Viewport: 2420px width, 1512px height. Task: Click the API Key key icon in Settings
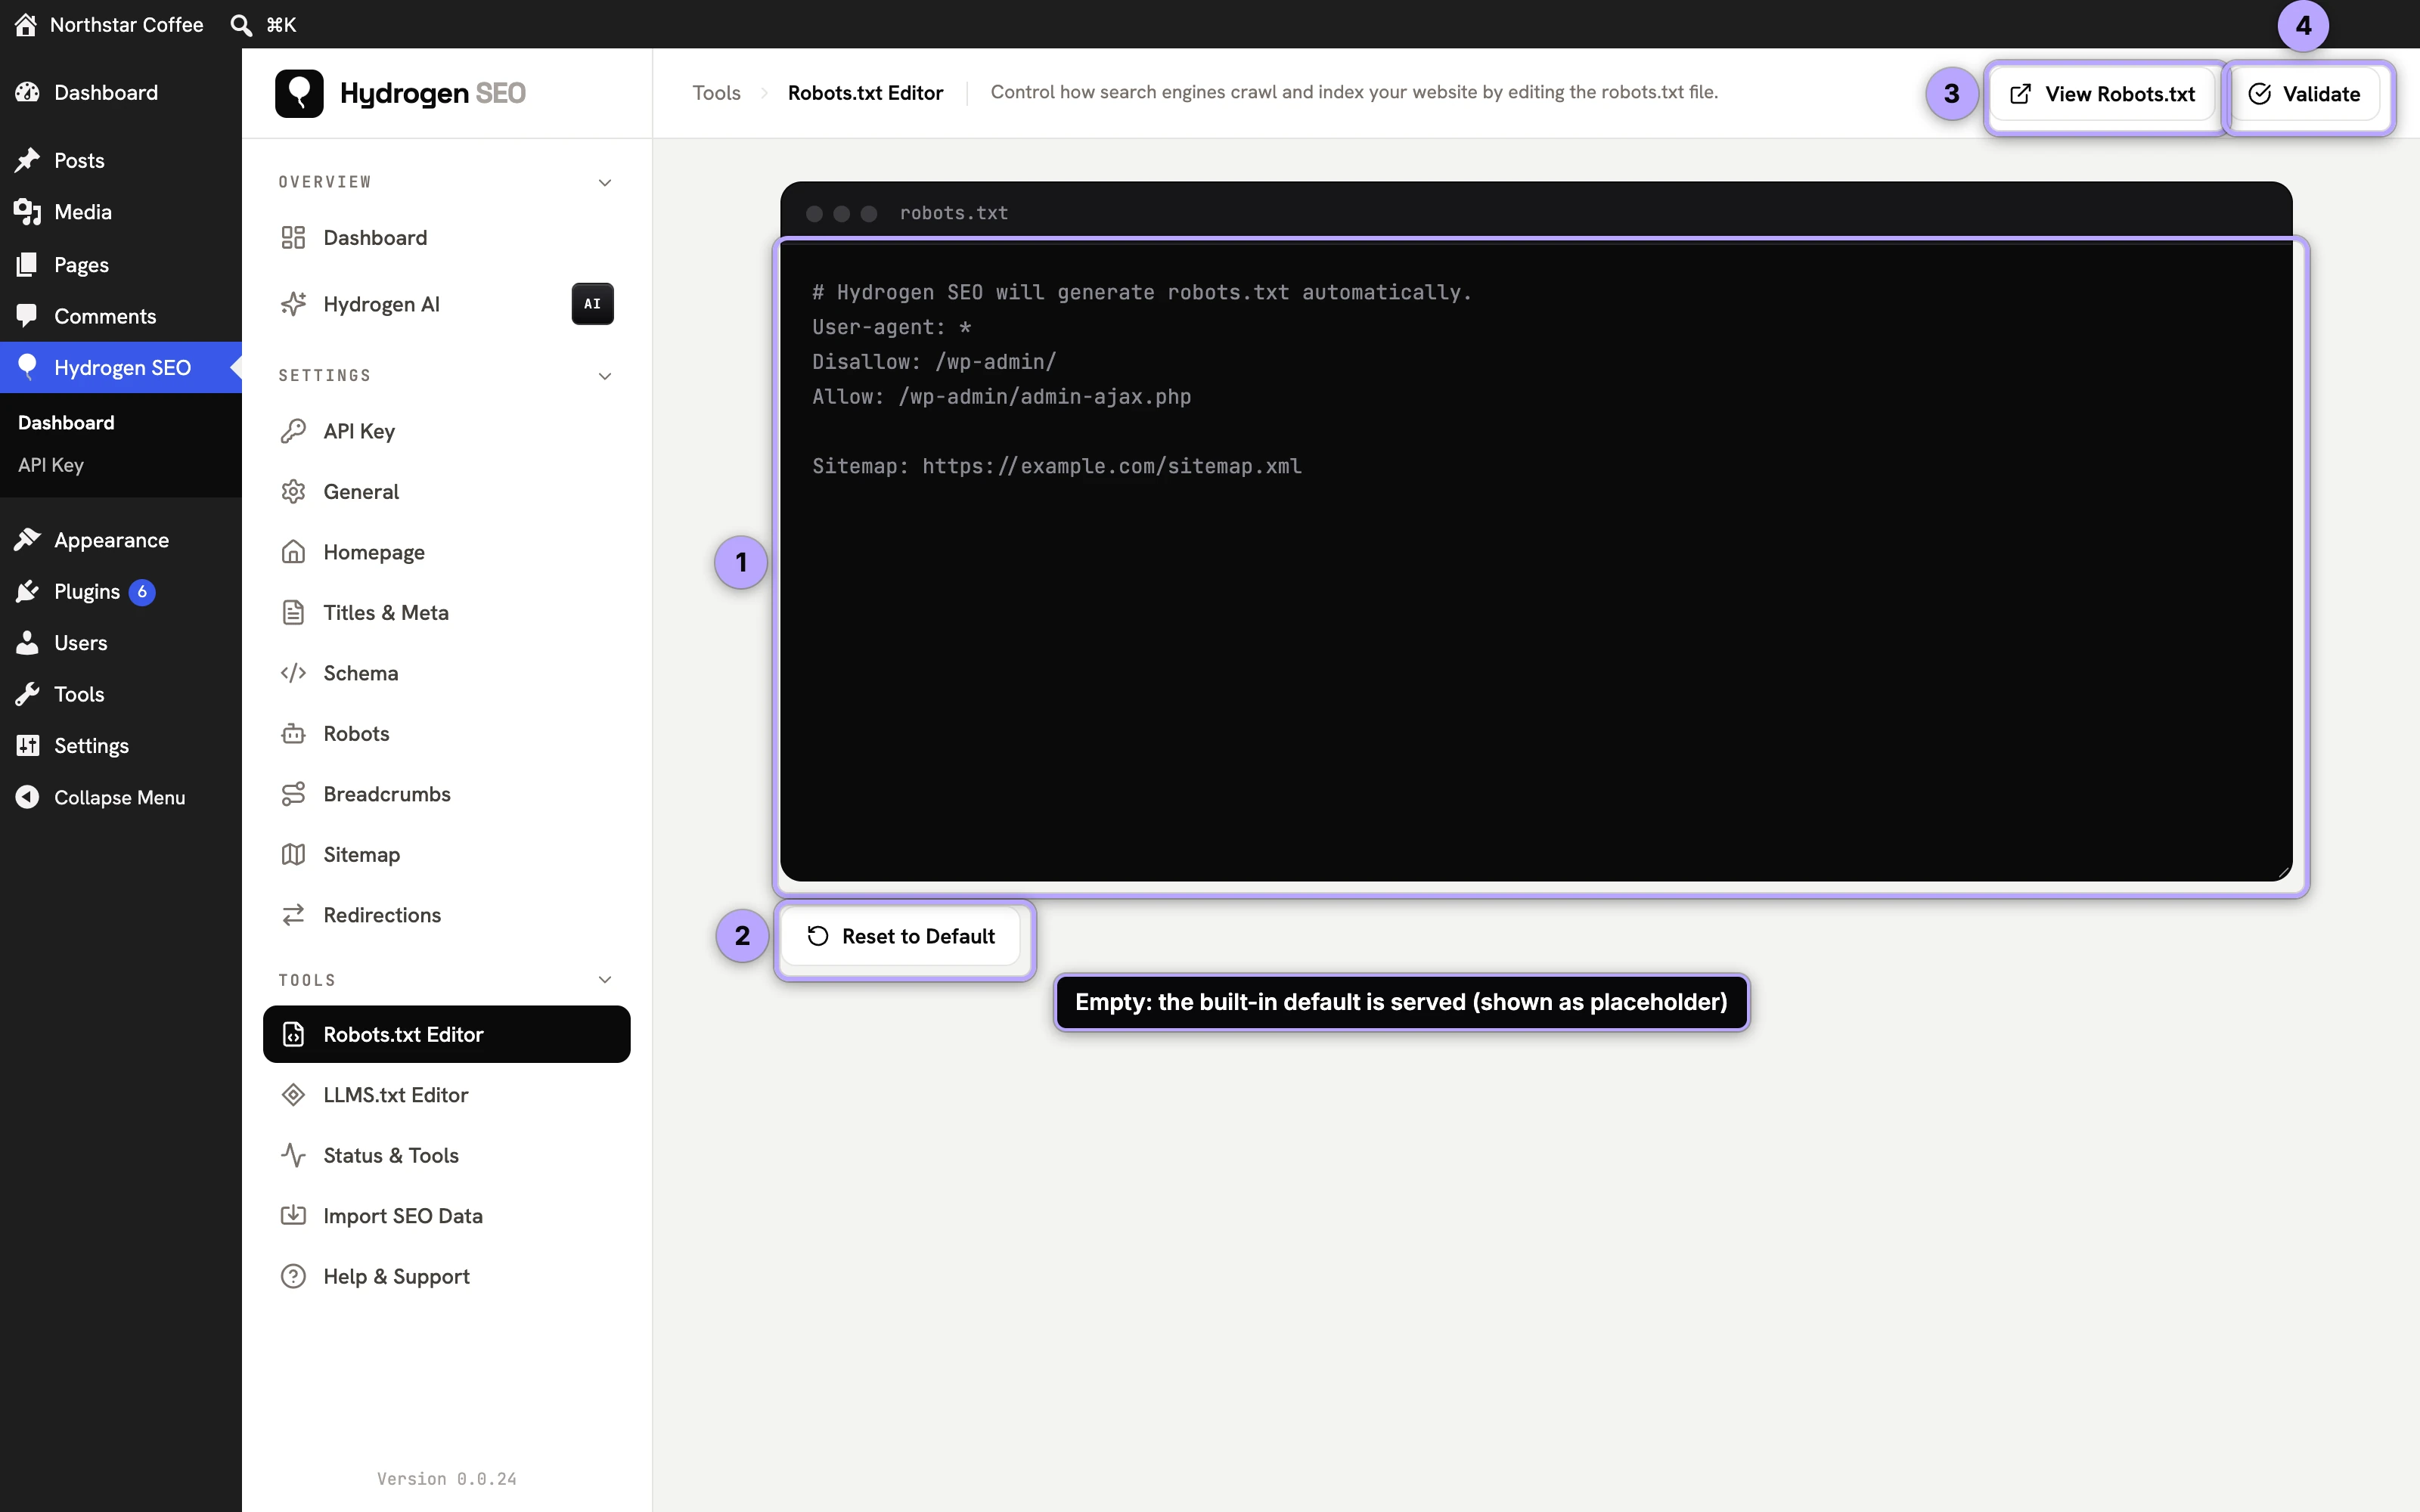293,431
